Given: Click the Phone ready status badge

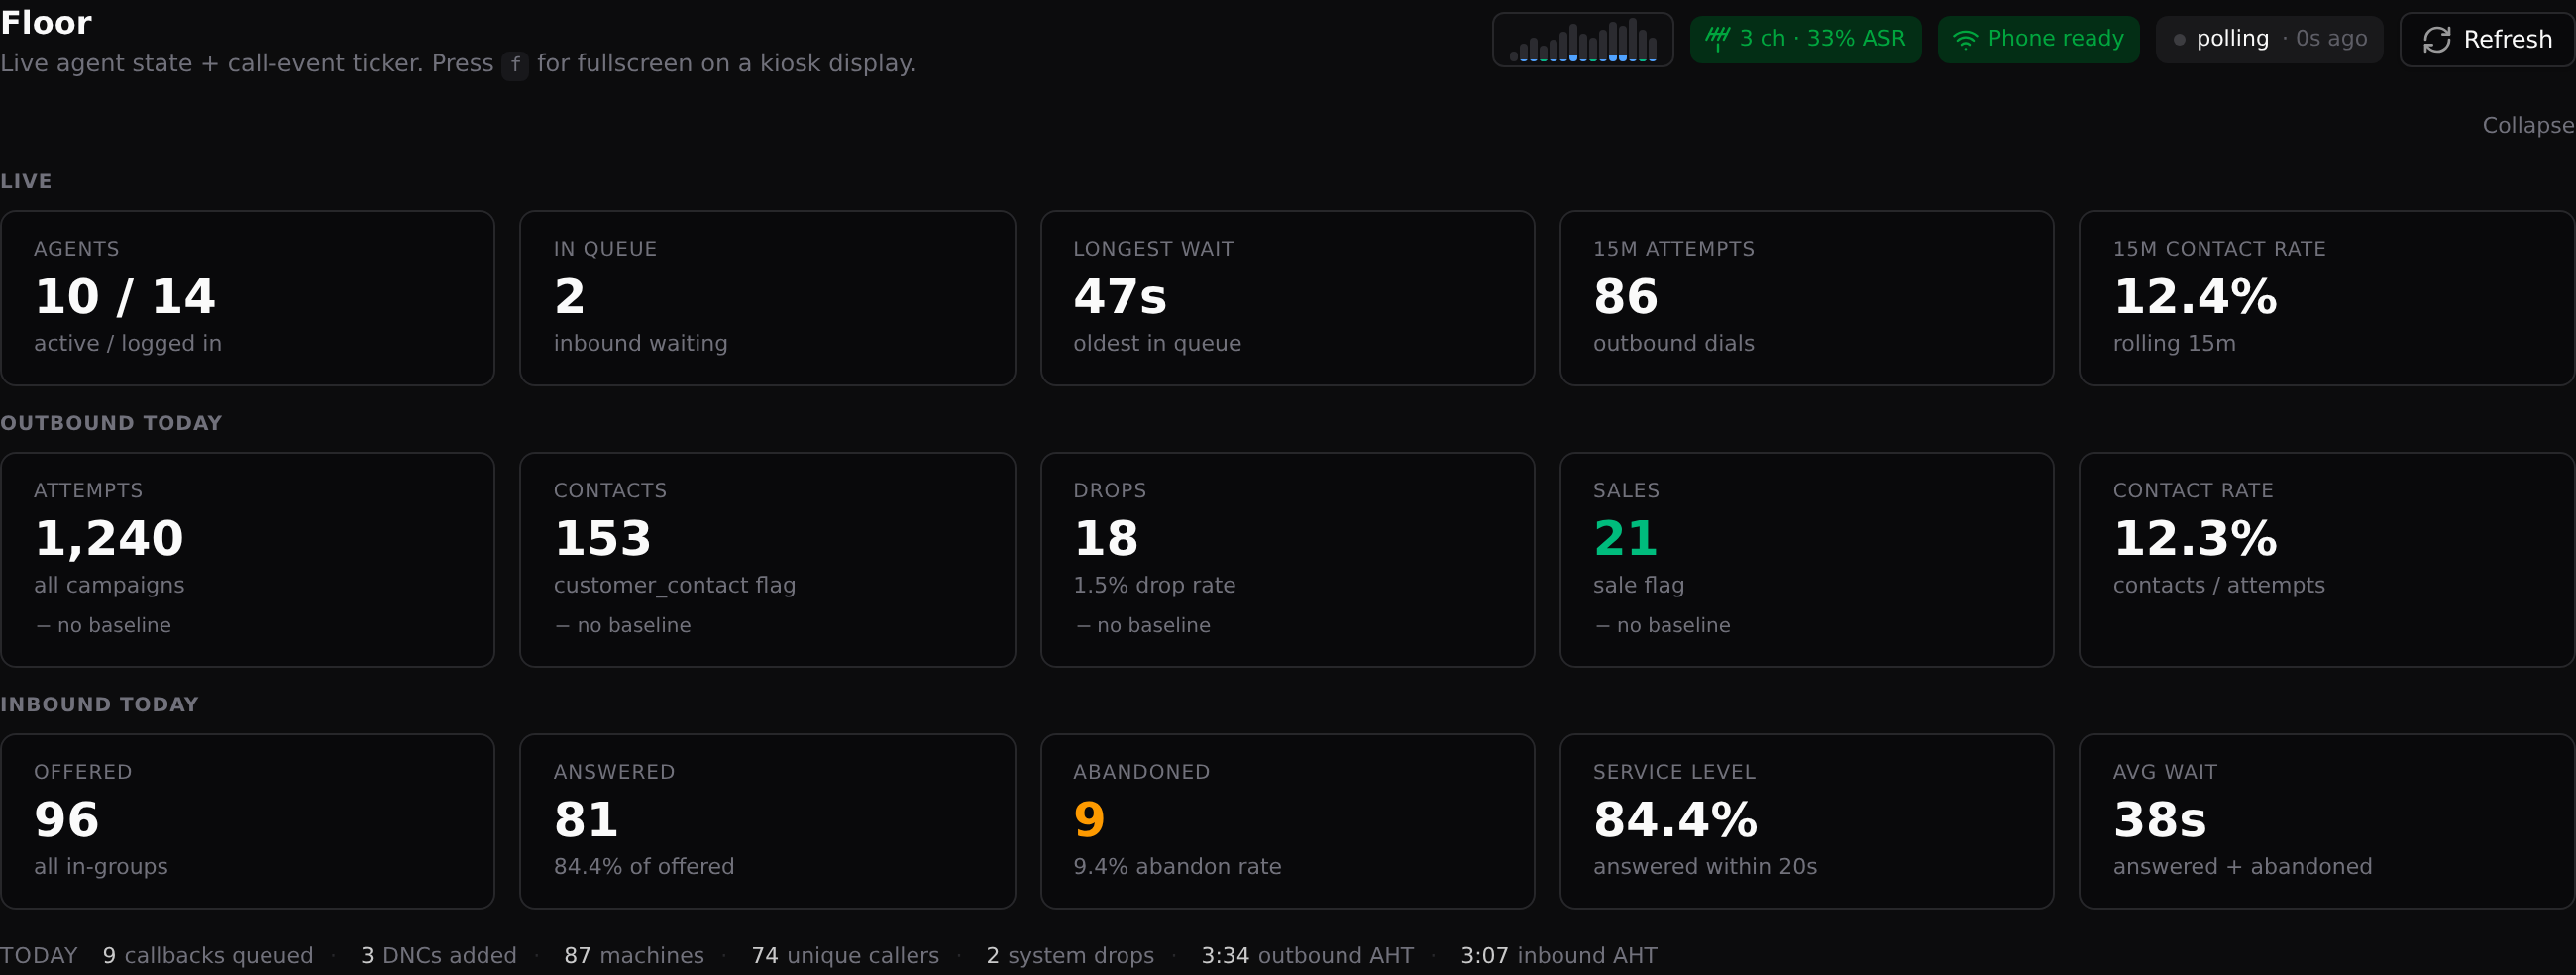Looking at the screenshot, I should (2038, 40).
